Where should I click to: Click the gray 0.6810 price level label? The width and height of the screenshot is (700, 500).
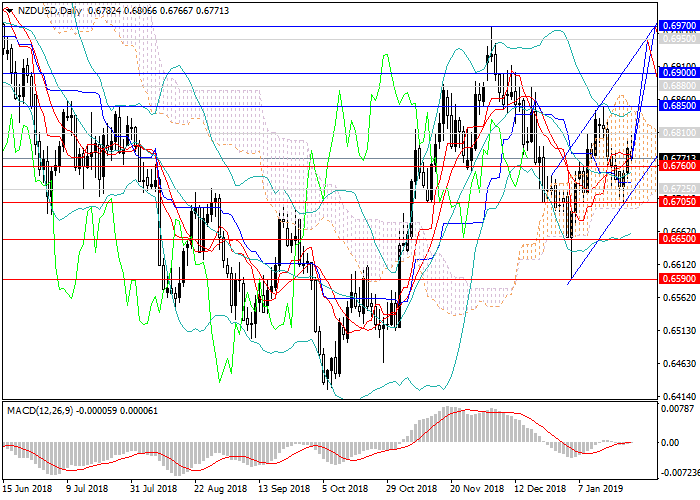coord(678,132)
